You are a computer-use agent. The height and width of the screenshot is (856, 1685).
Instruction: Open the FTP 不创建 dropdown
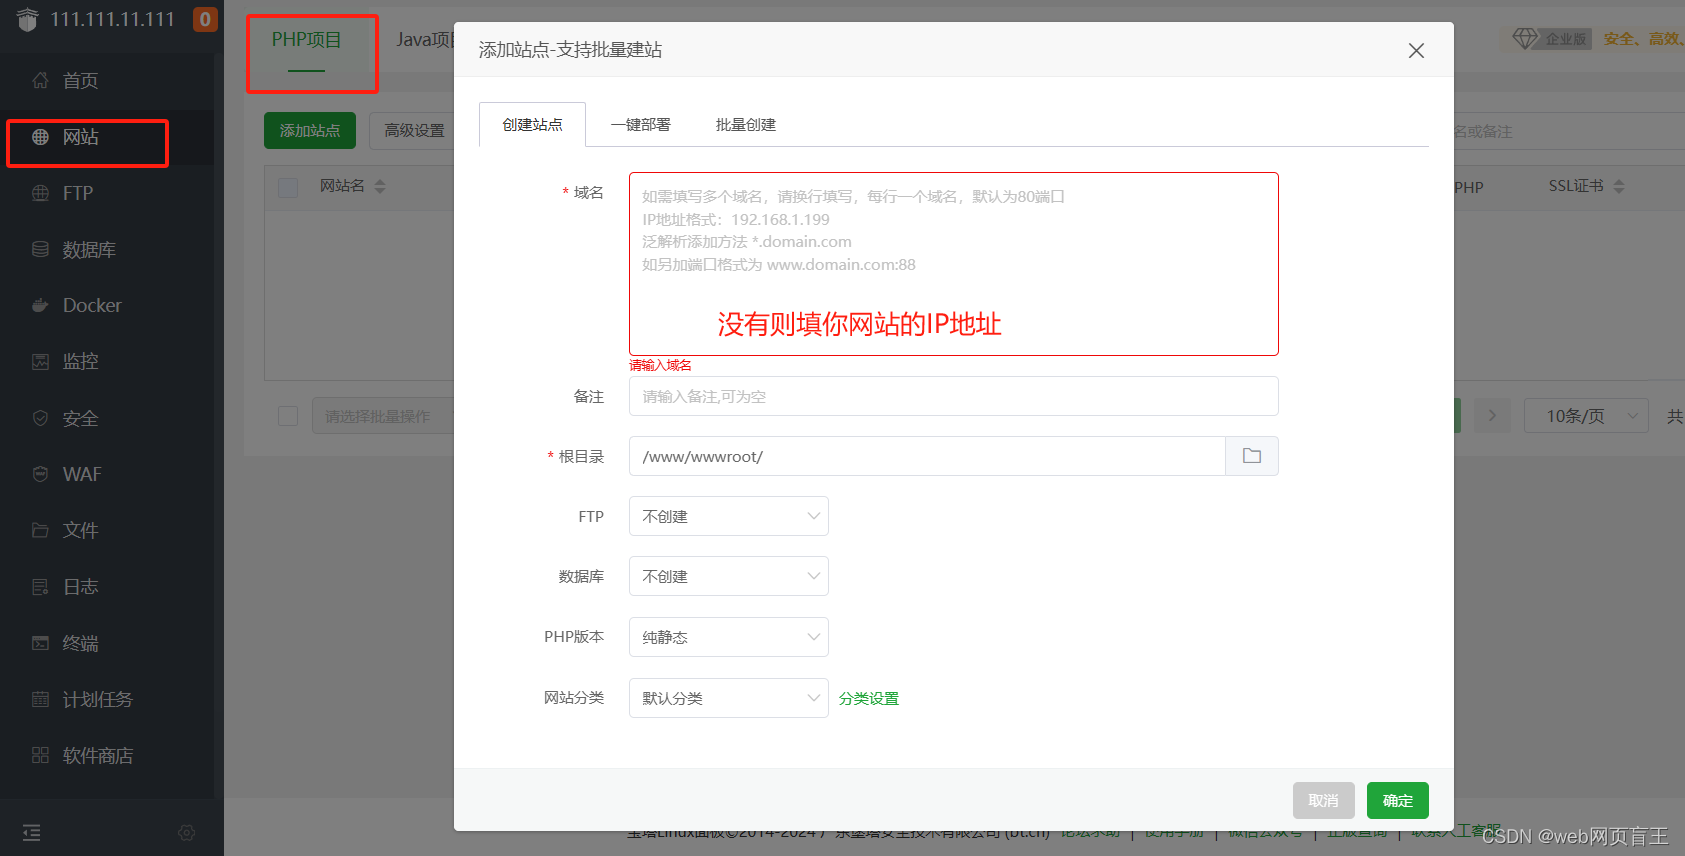[x=729, y=516]
